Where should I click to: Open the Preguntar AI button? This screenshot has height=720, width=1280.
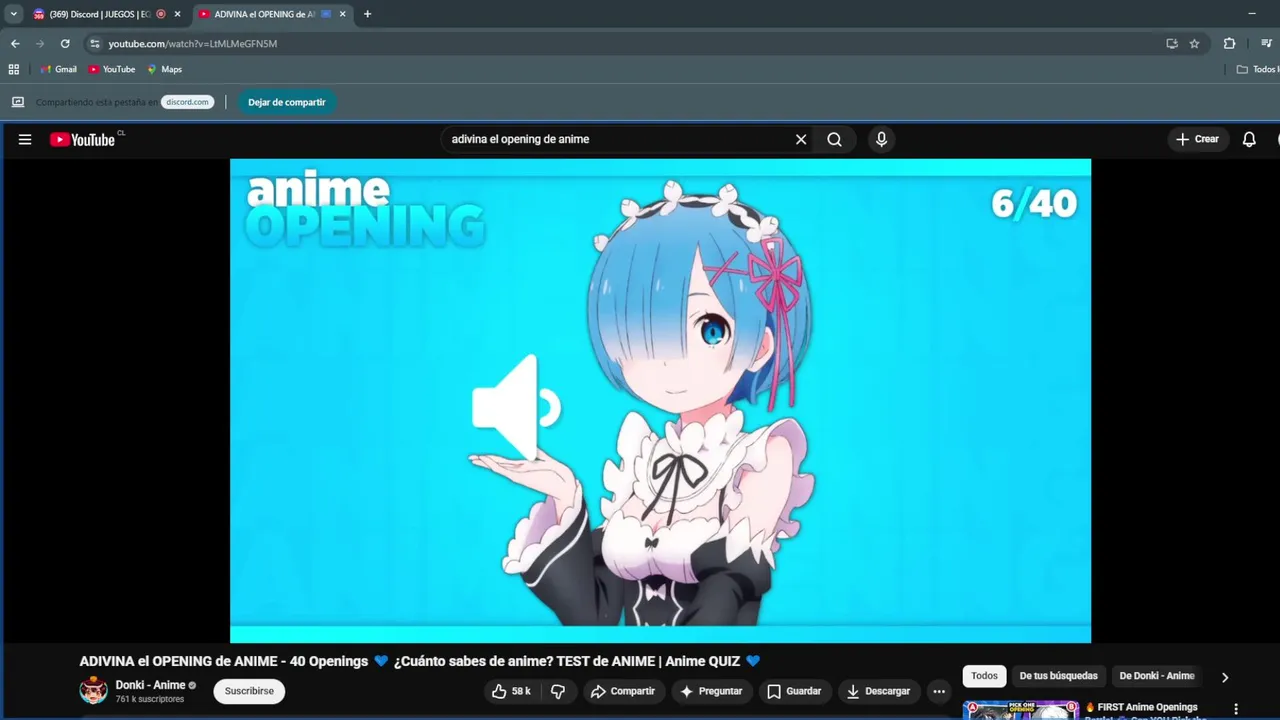coord(711,691)
